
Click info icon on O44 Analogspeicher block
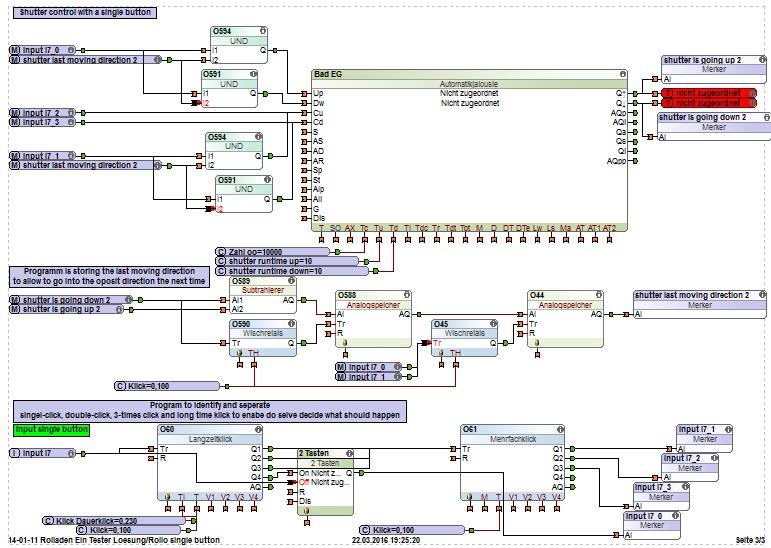tap(598, 295)
